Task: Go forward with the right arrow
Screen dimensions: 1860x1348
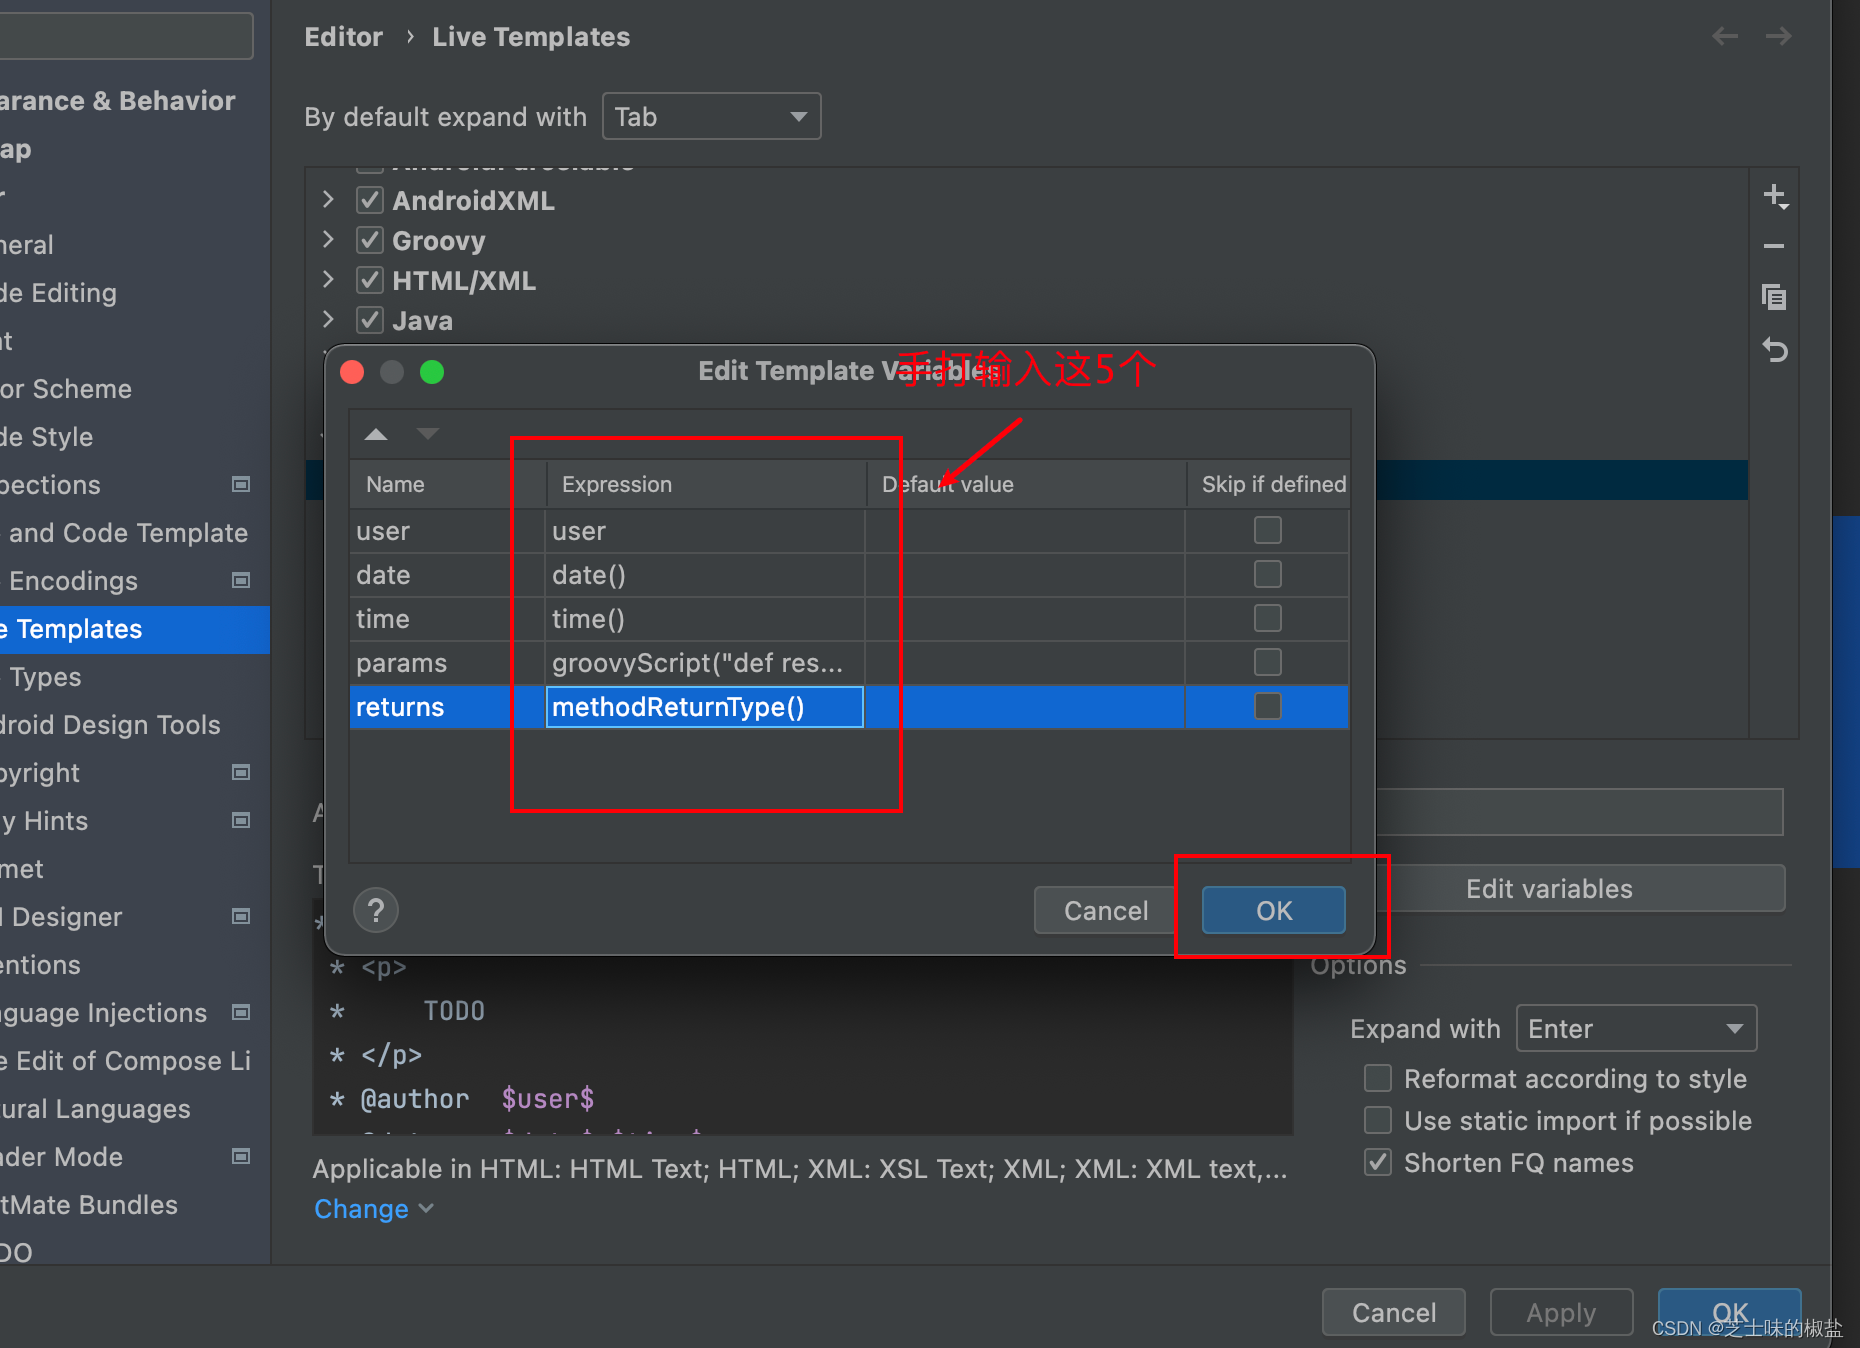Action: click(x=1779, y=37)
